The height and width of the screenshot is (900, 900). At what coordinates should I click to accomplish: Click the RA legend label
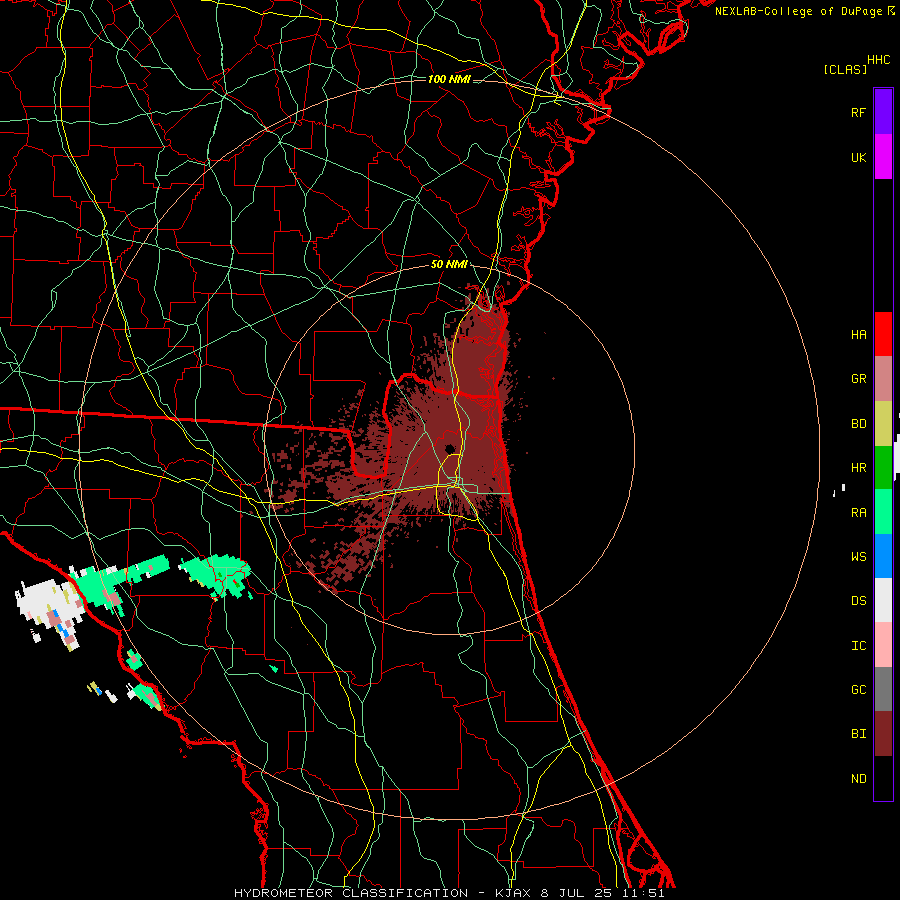coord(859,513)
